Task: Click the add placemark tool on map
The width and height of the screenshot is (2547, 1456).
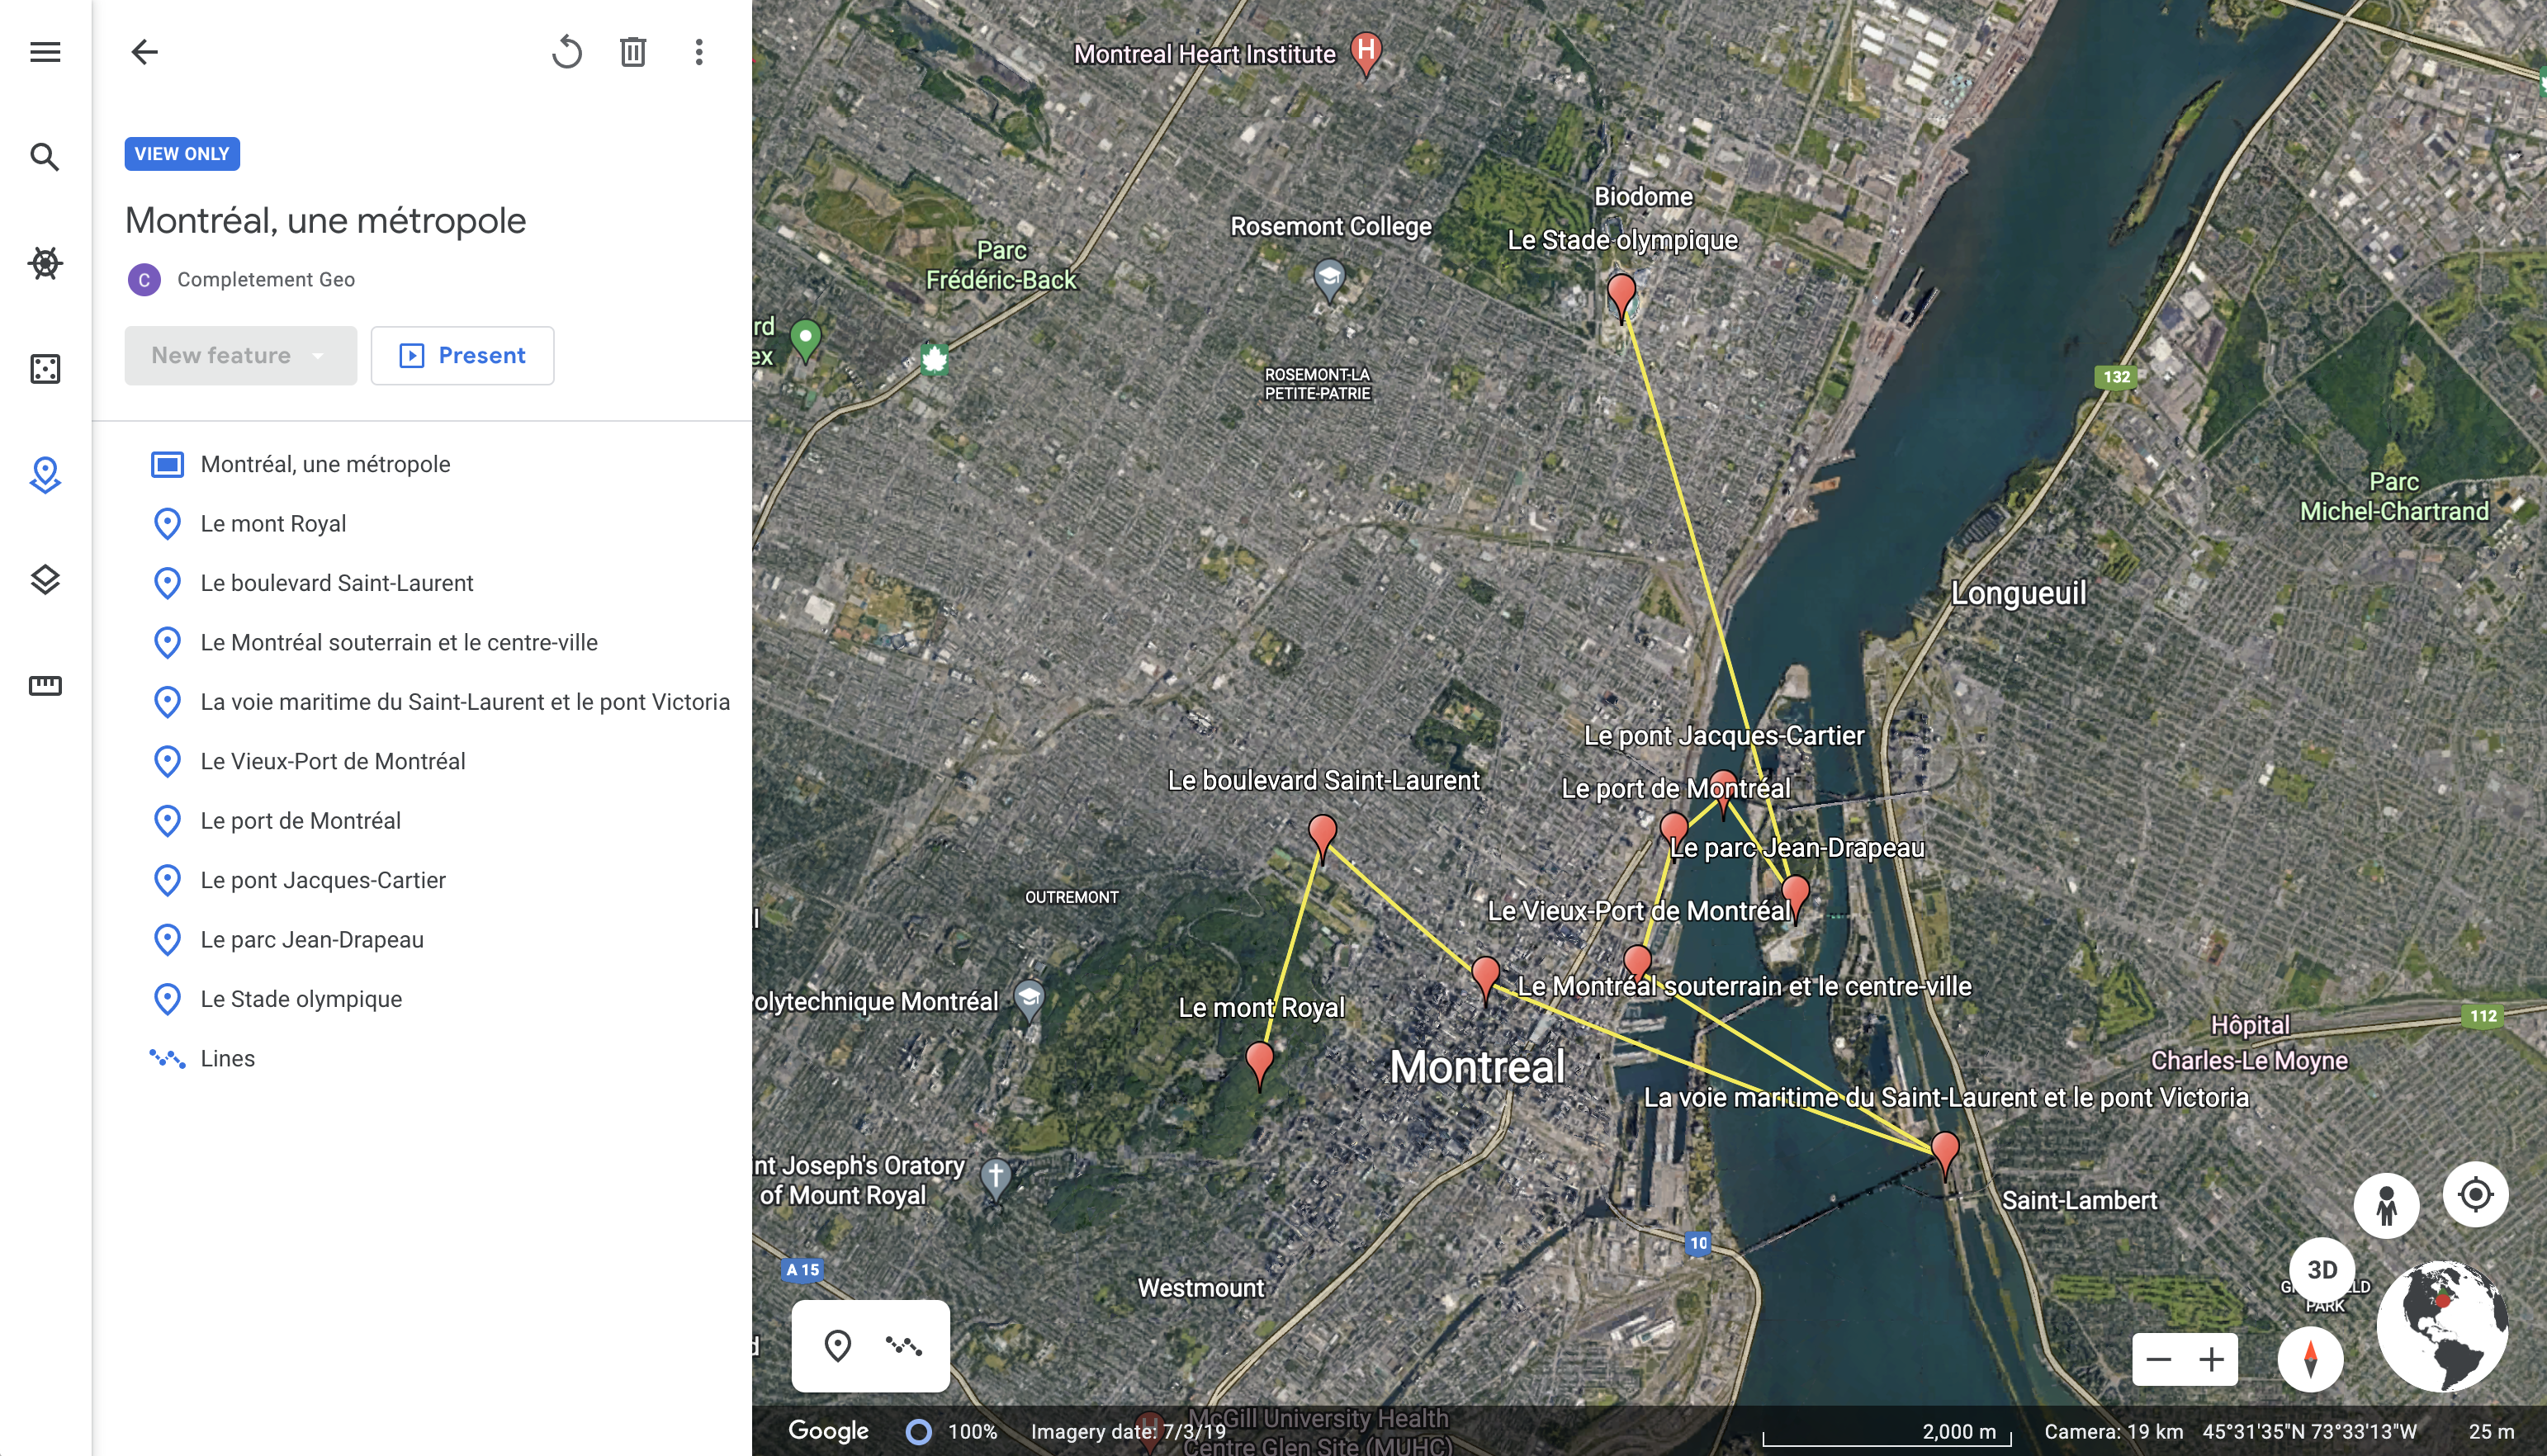Action: tap(838, 1346)
